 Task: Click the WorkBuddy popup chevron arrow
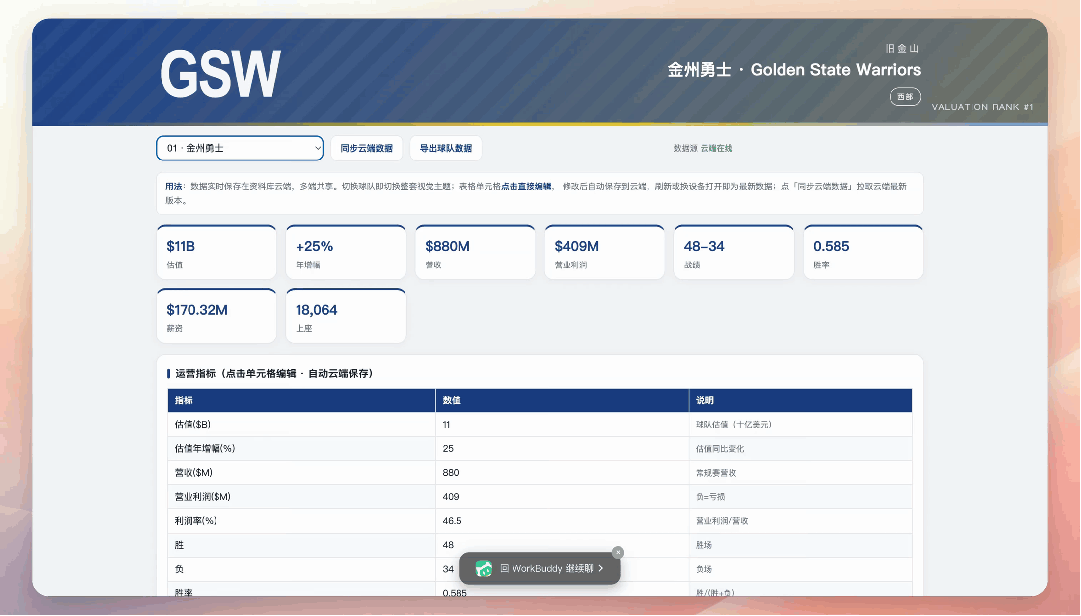point(601,568)
